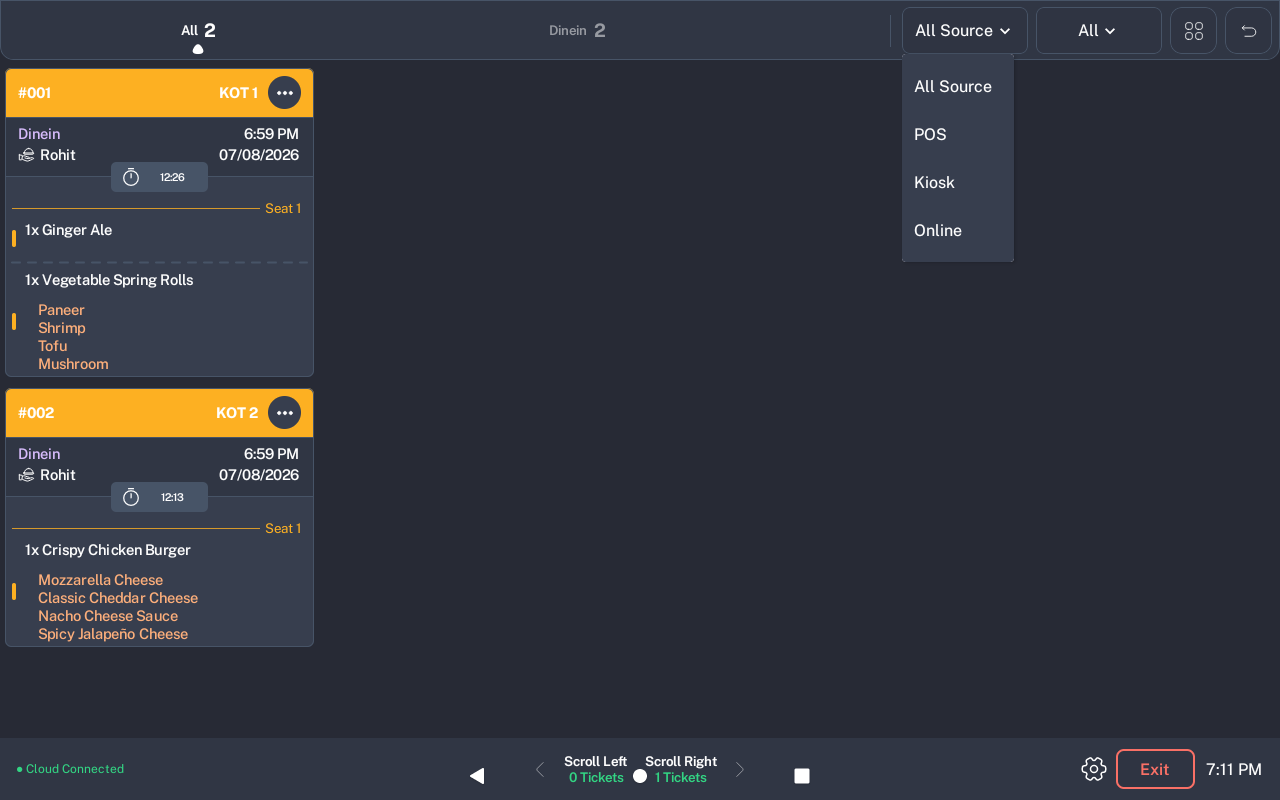Click the Scroll Right 1 Tickets label

[x=681, y=769]
